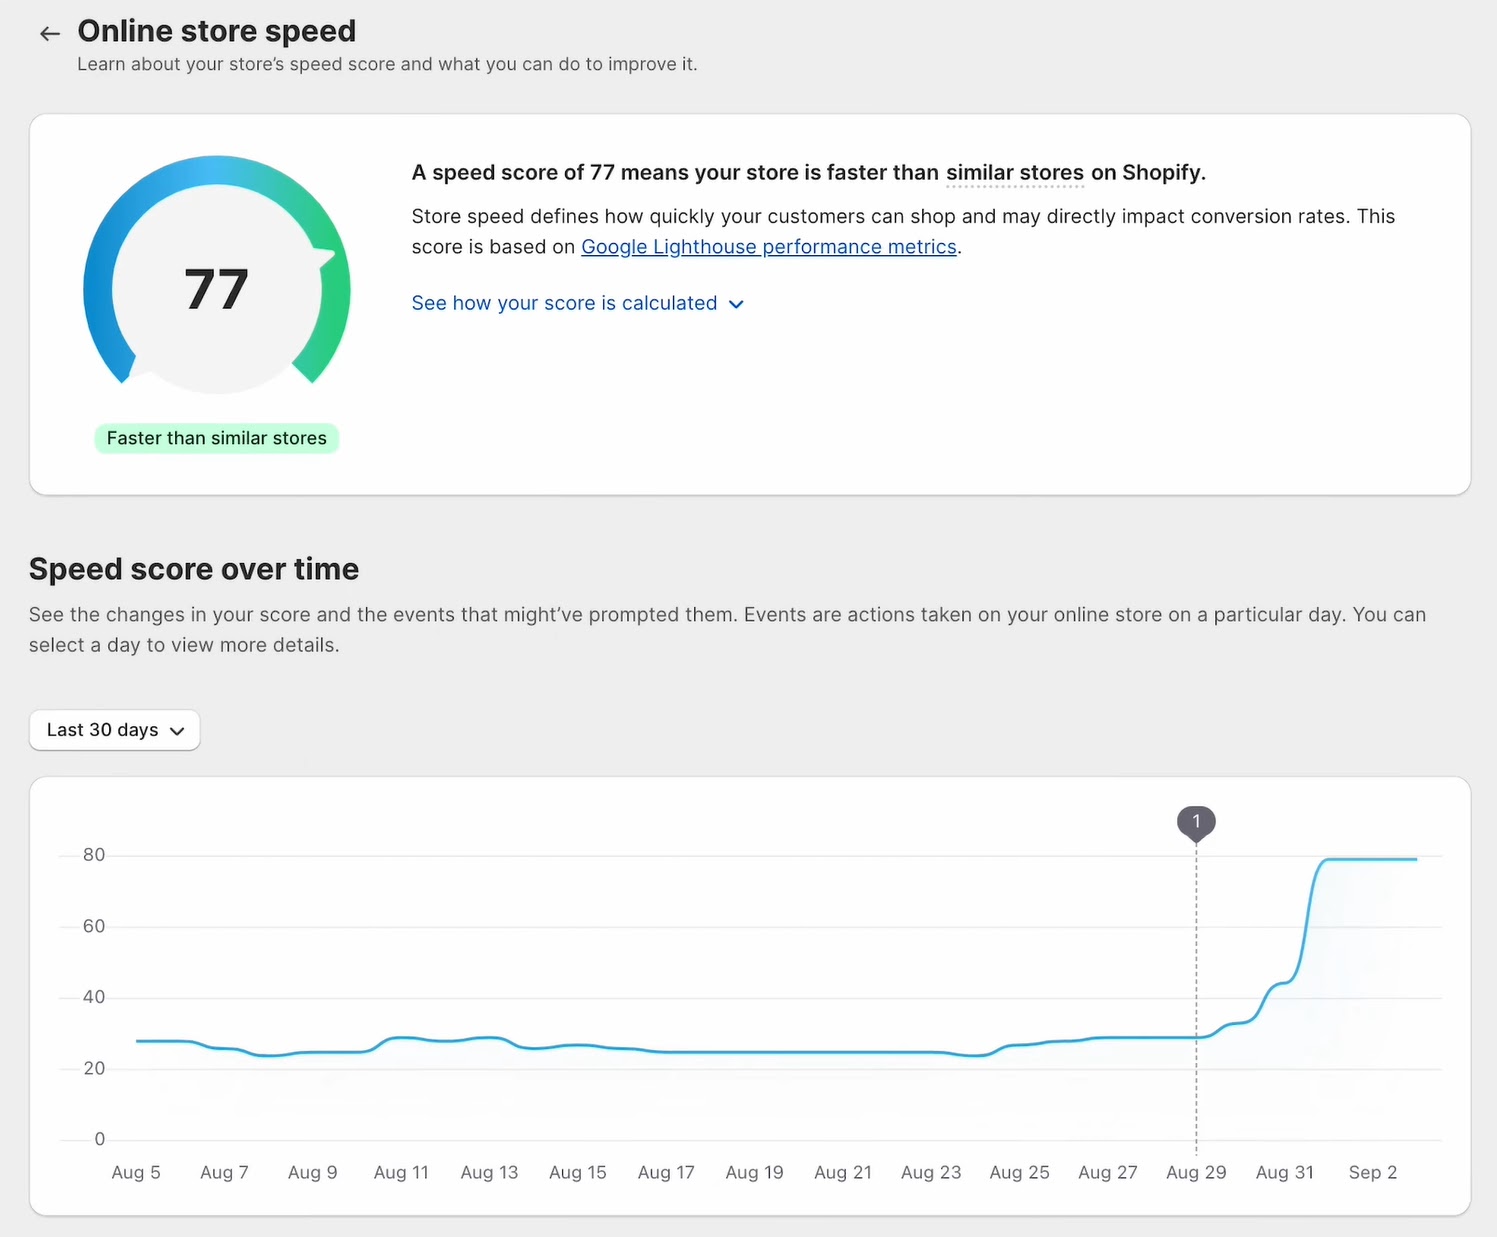Viewport: 1497px width, 1237px height.
Task: Select the "Faster than similar stores" badge
Action: tap(216, 438)
